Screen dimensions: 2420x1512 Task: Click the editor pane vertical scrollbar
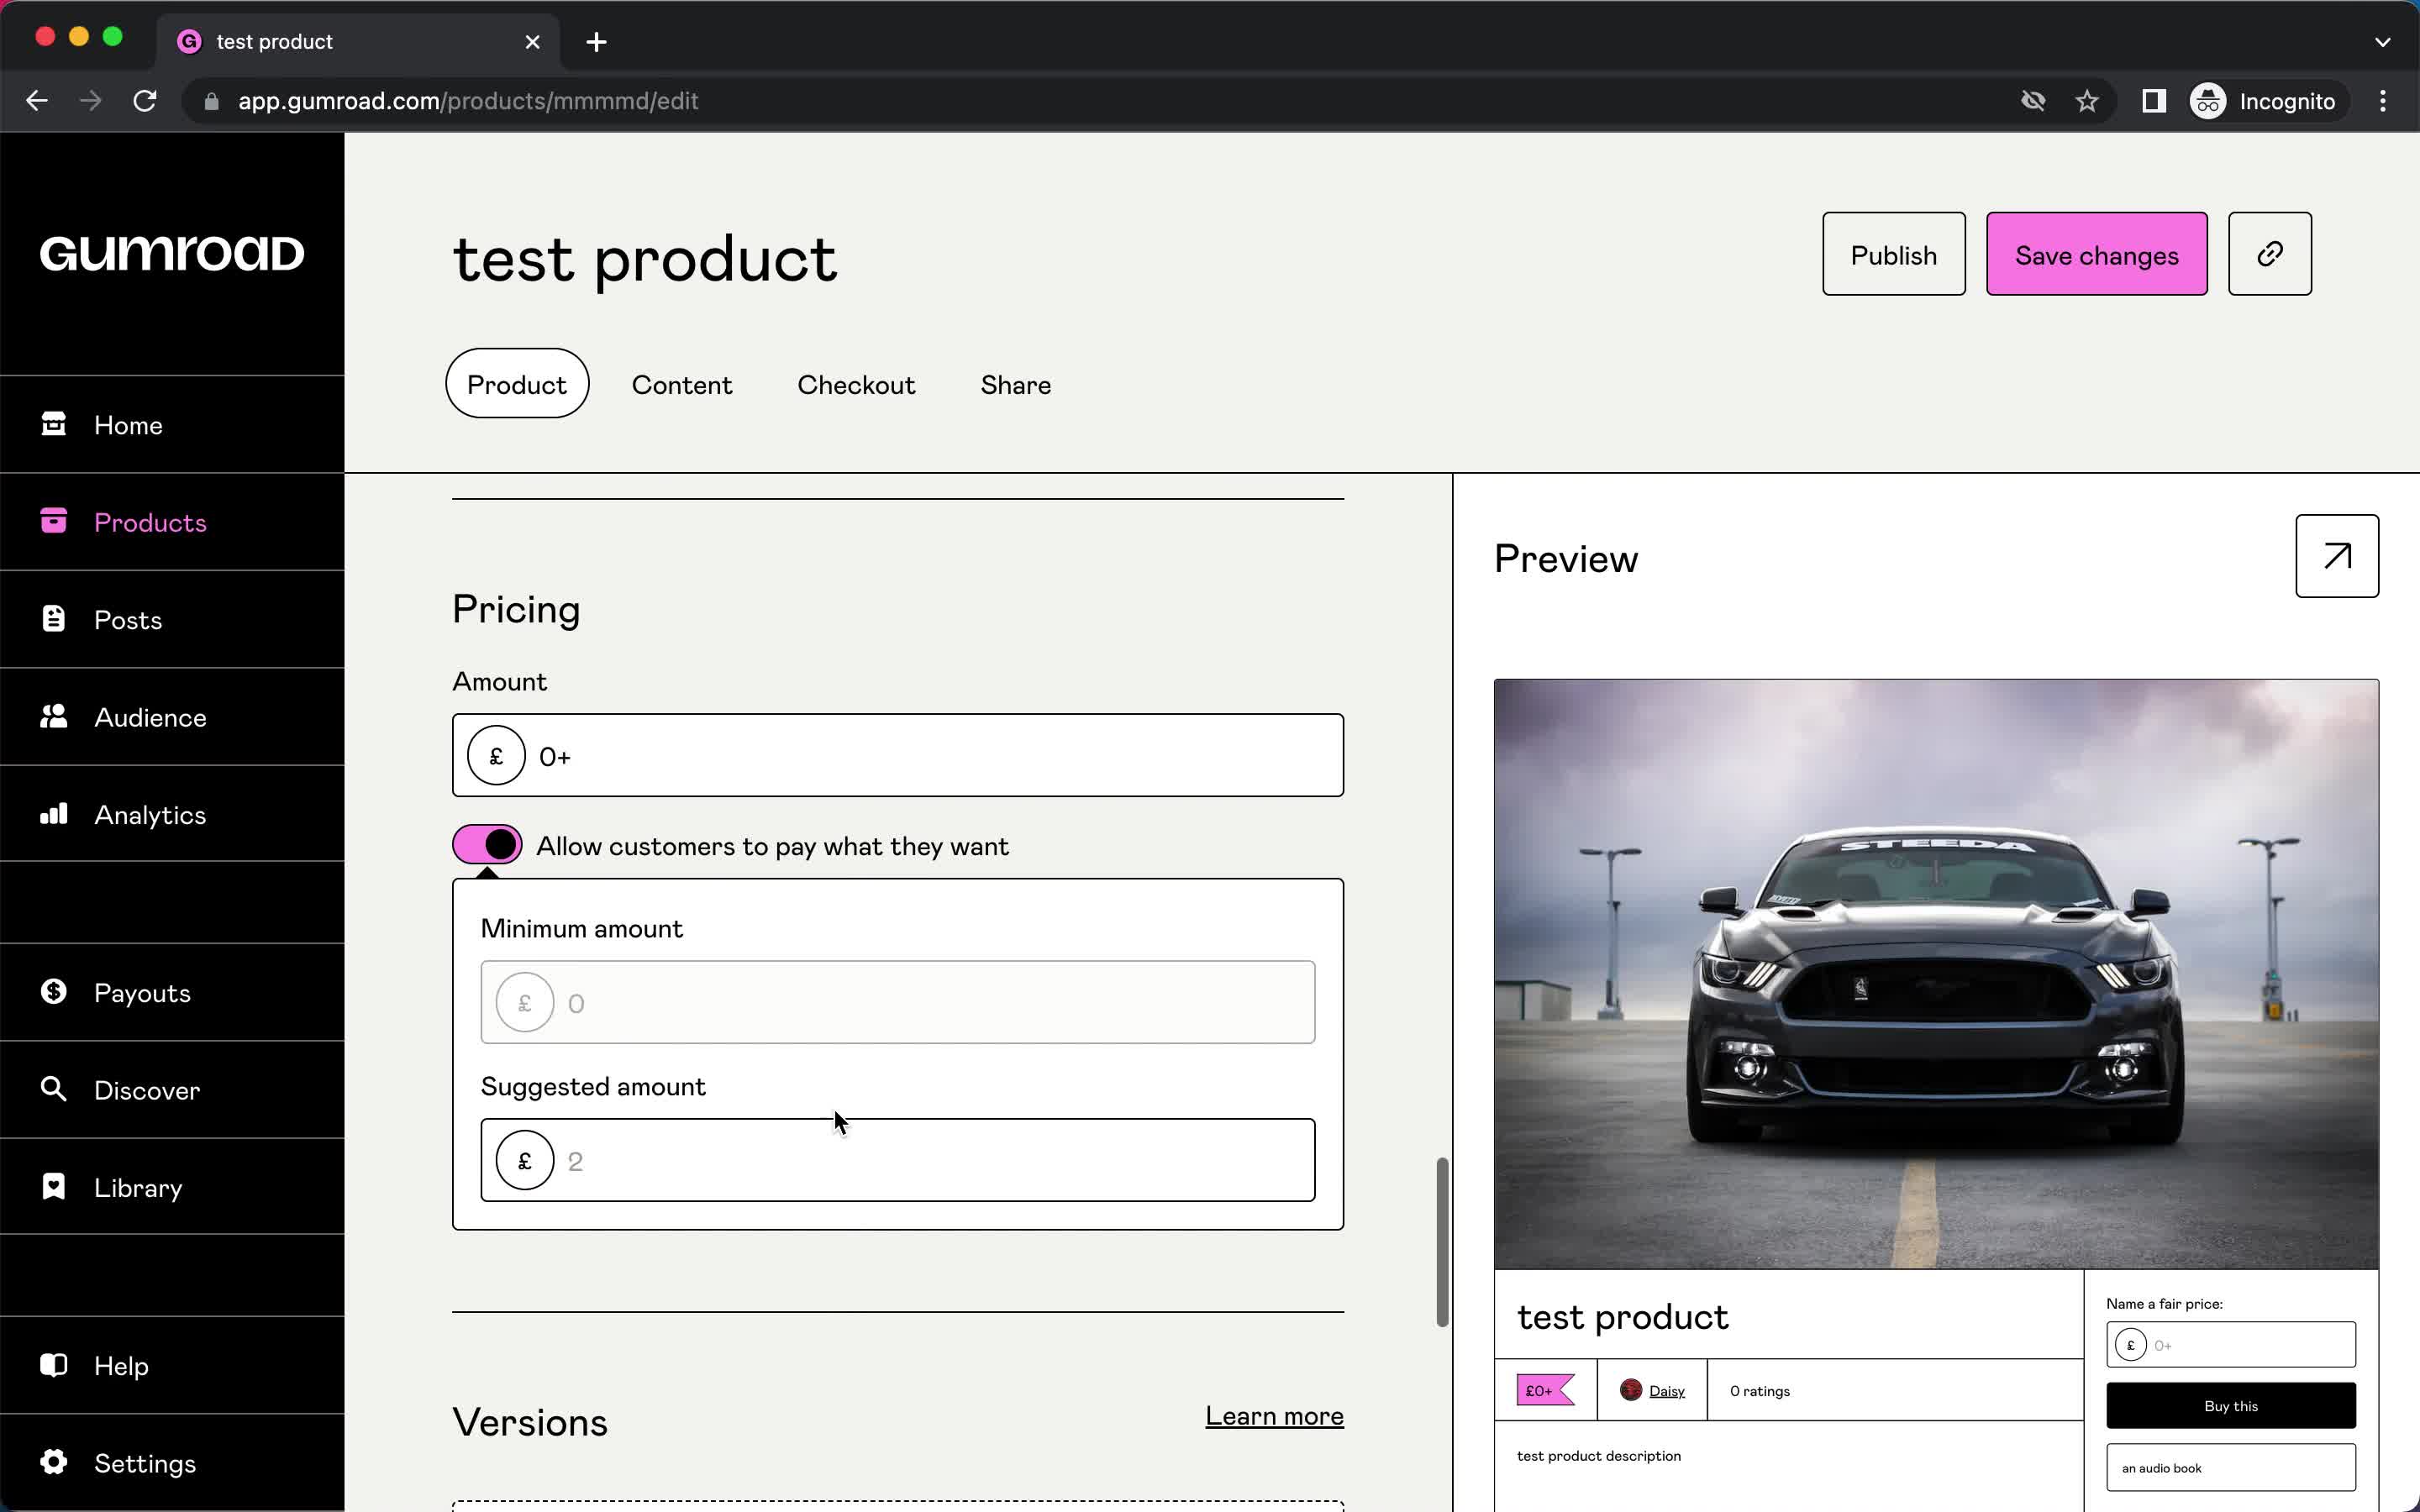(1442, 1242)
